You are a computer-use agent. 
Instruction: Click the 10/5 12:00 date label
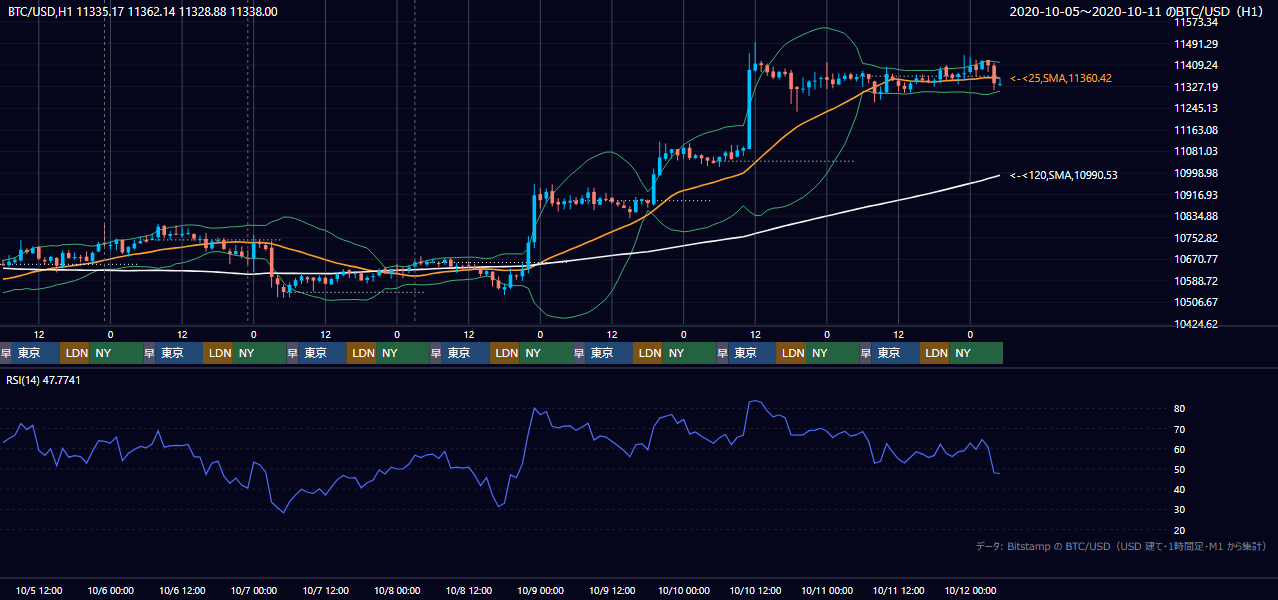[39, 591]
